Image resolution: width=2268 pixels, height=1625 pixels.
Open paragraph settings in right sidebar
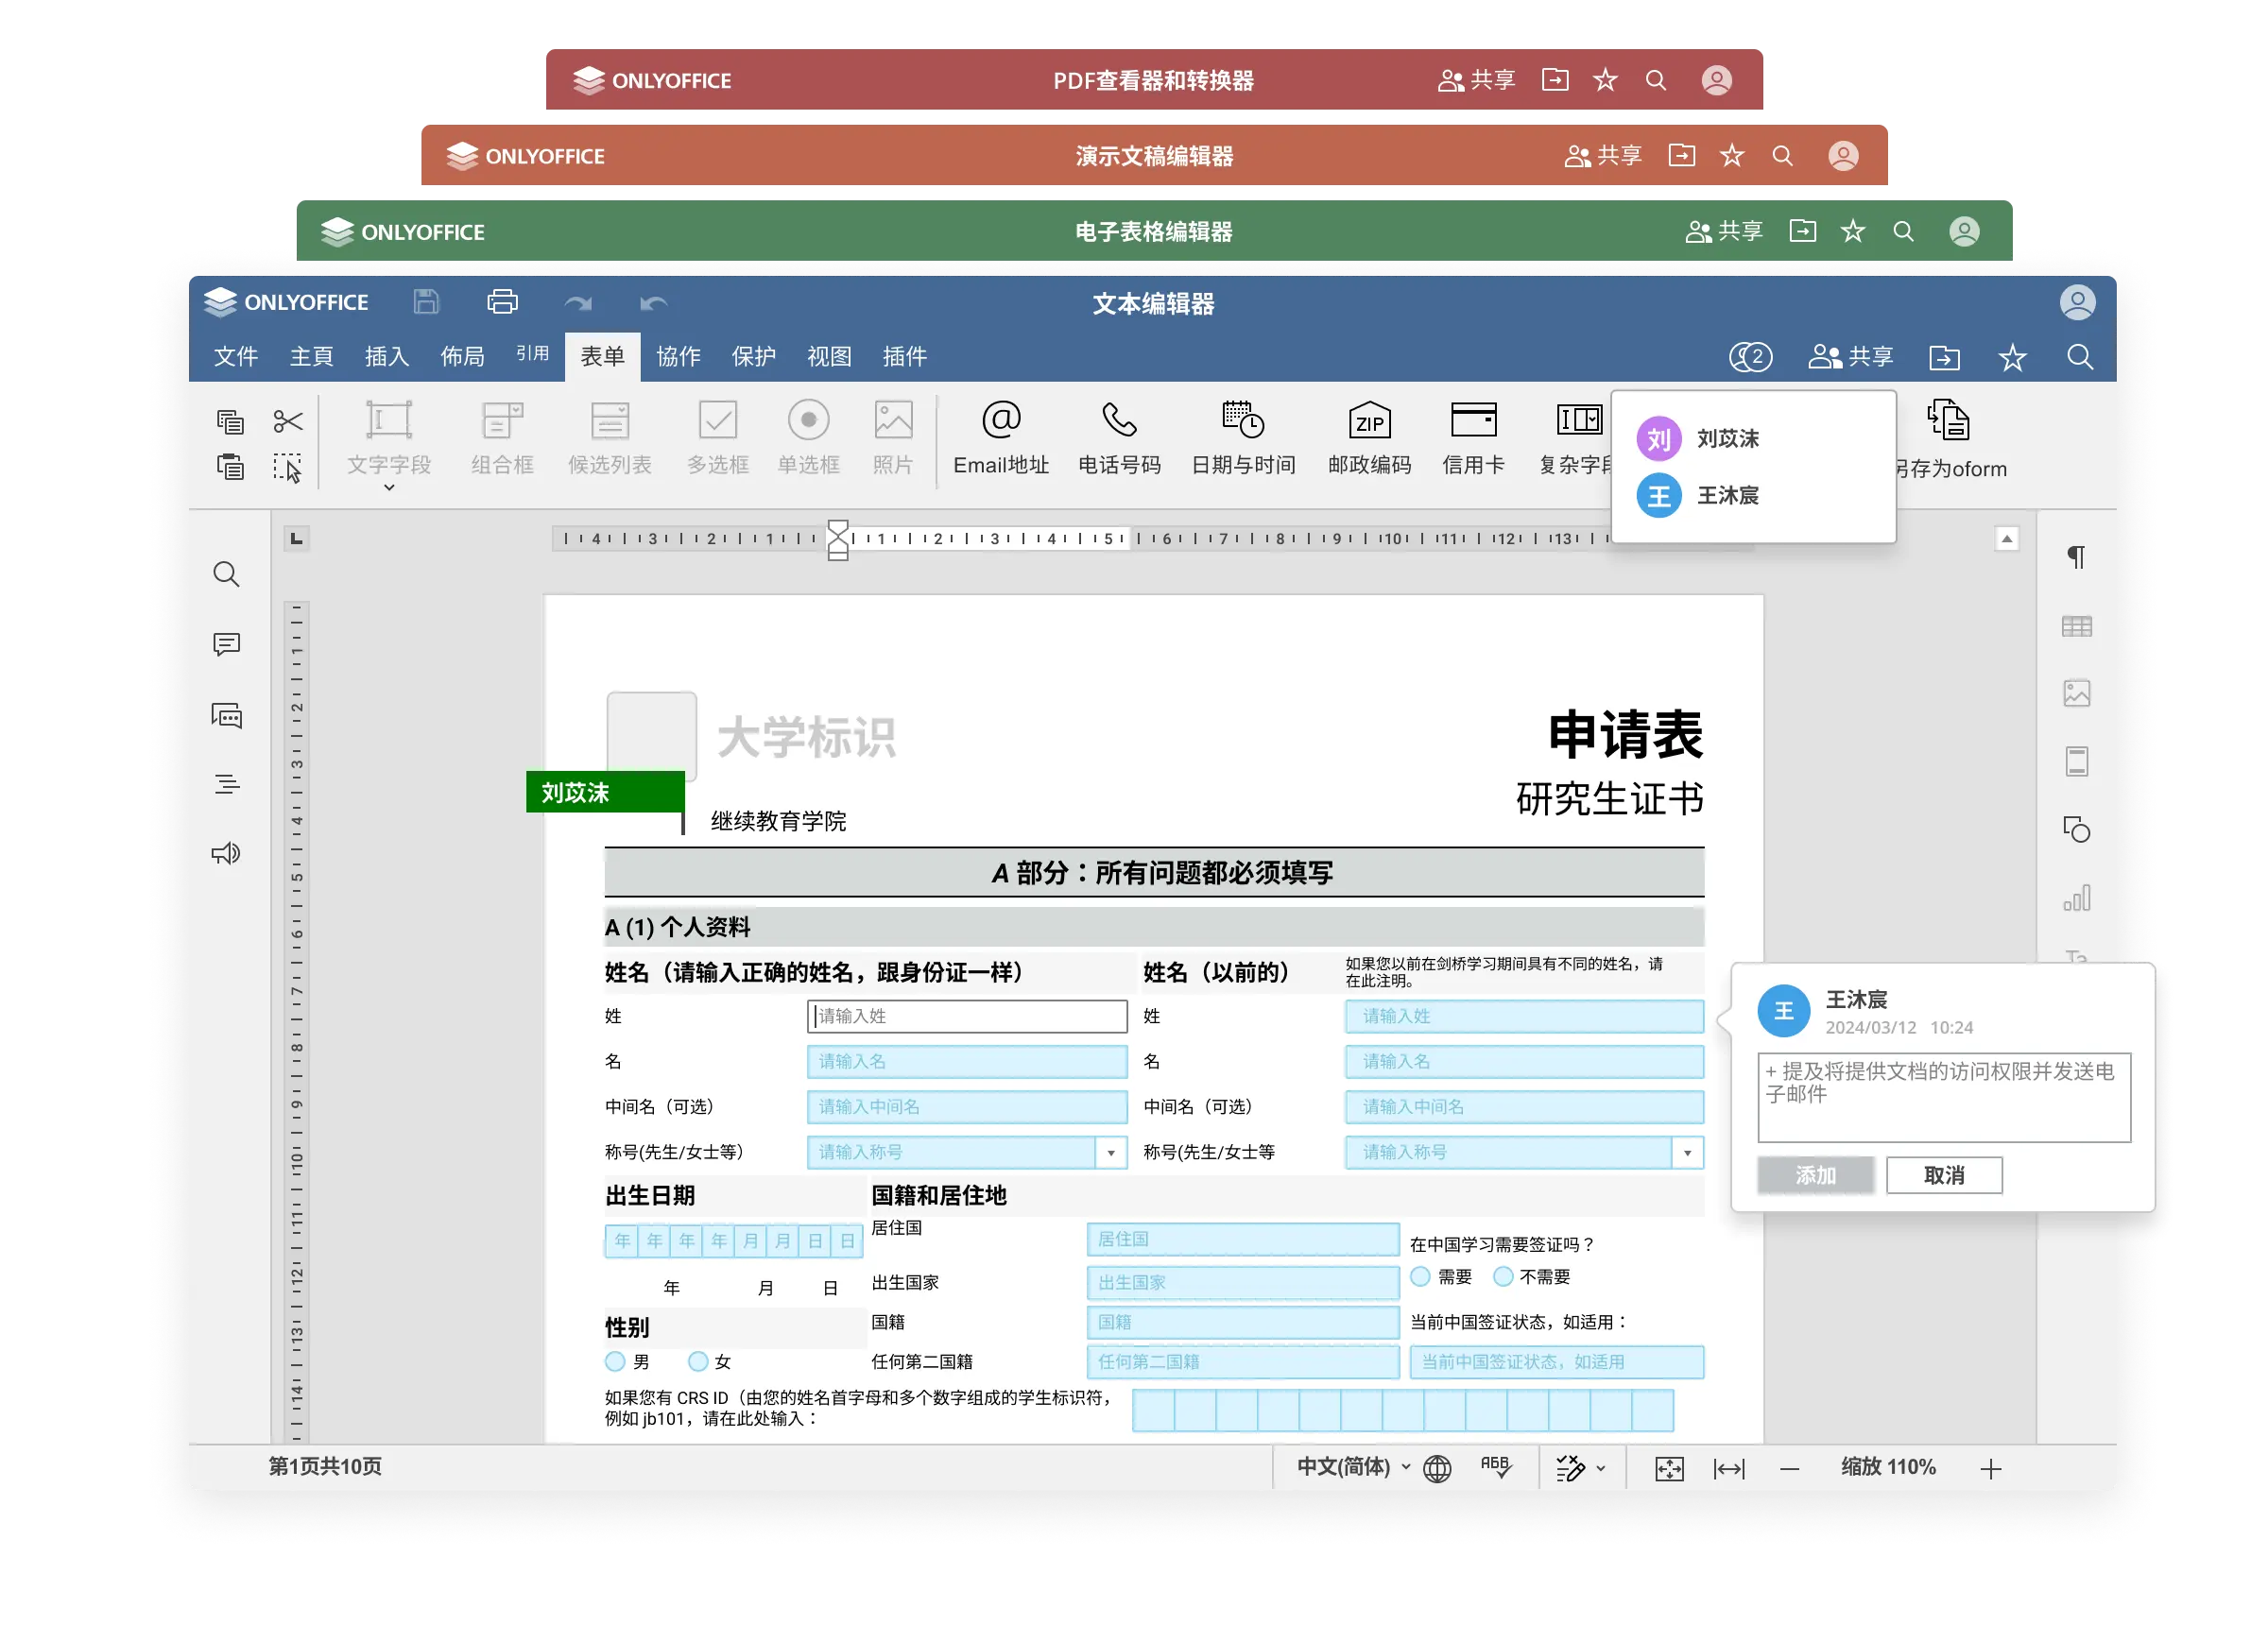pos(2076,557)
